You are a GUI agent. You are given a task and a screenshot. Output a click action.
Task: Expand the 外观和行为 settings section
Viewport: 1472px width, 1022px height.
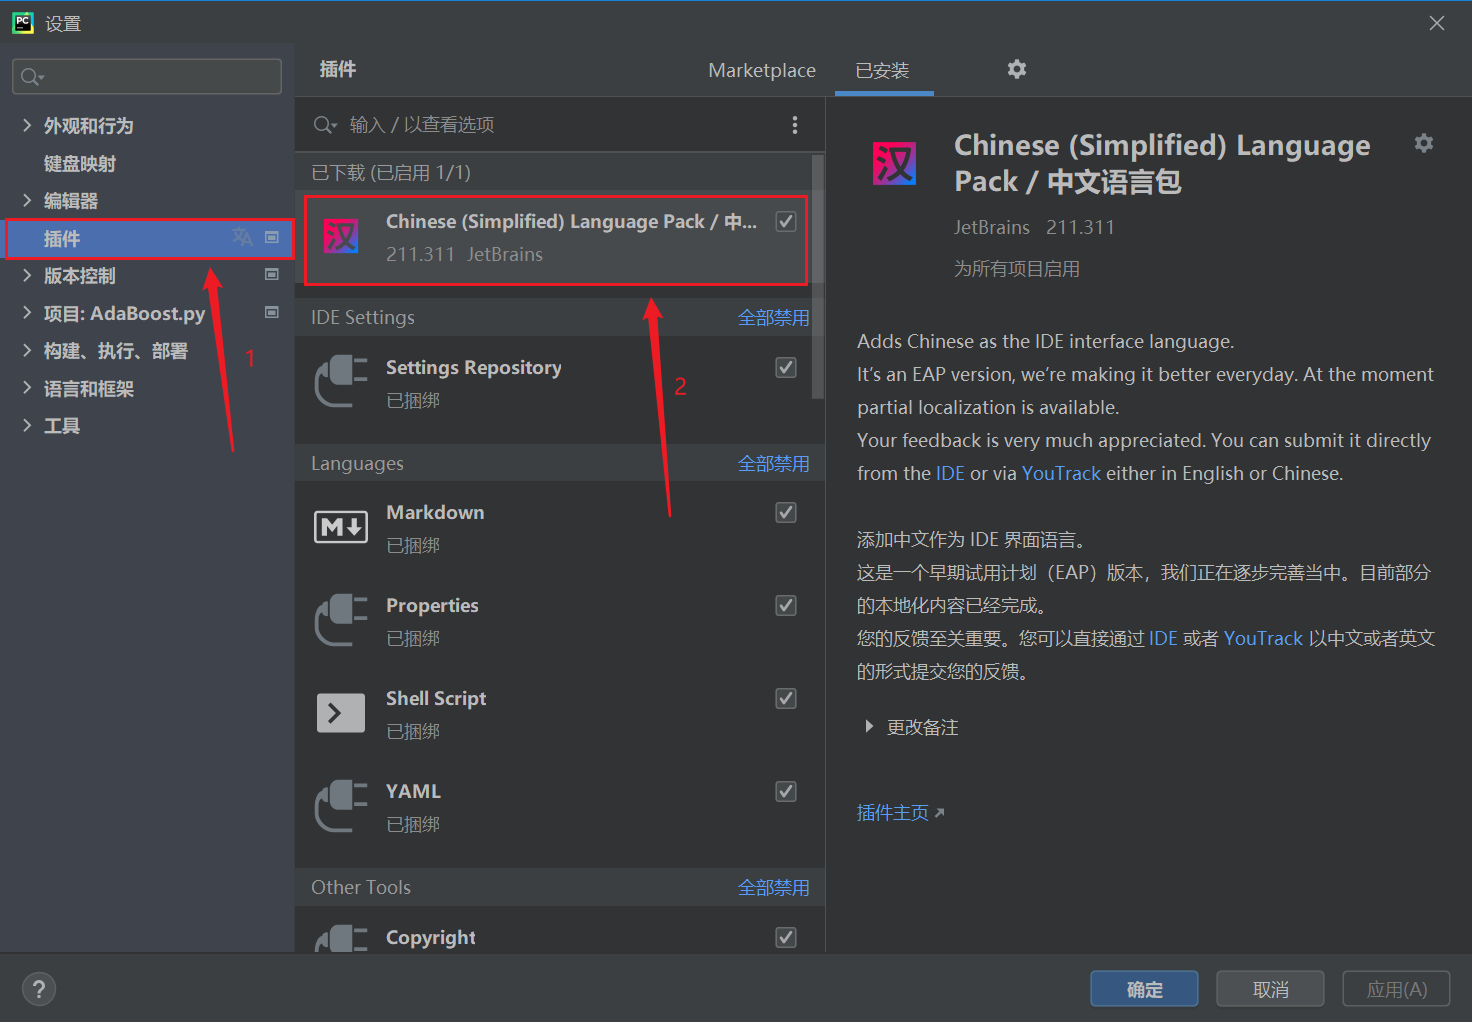click(x=27, y=125)
